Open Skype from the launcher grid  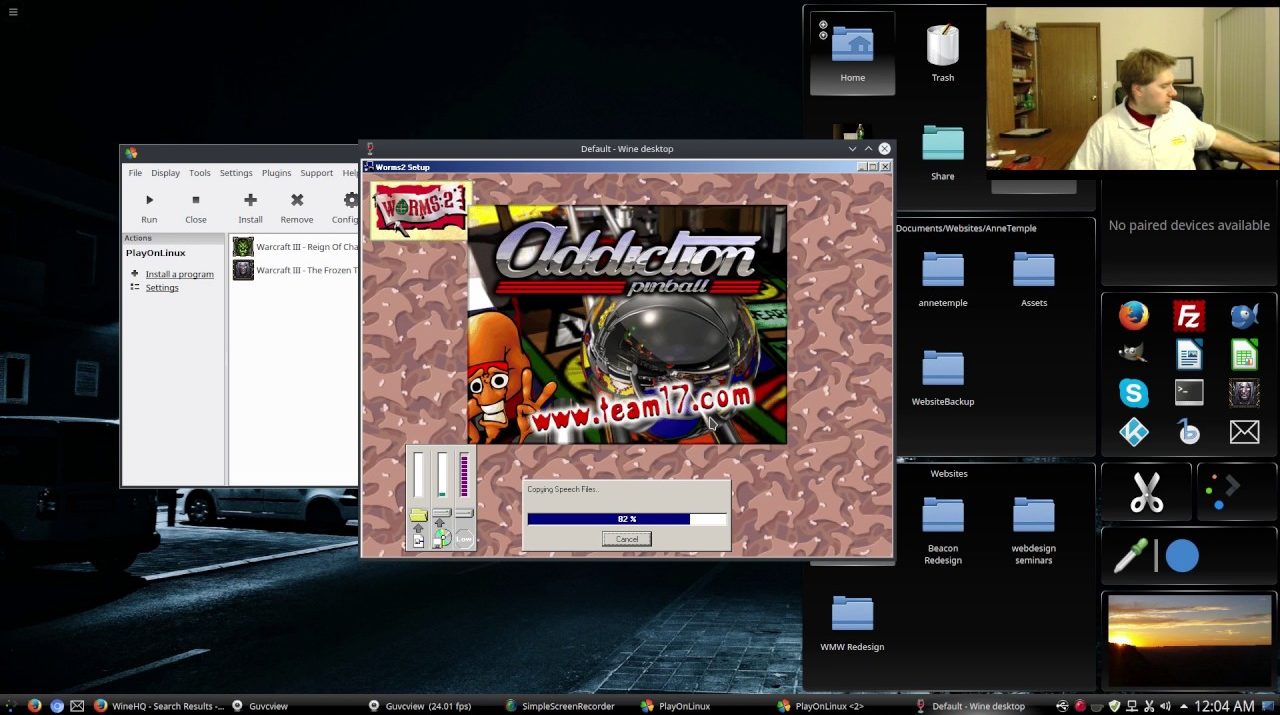click(1133, 393)
